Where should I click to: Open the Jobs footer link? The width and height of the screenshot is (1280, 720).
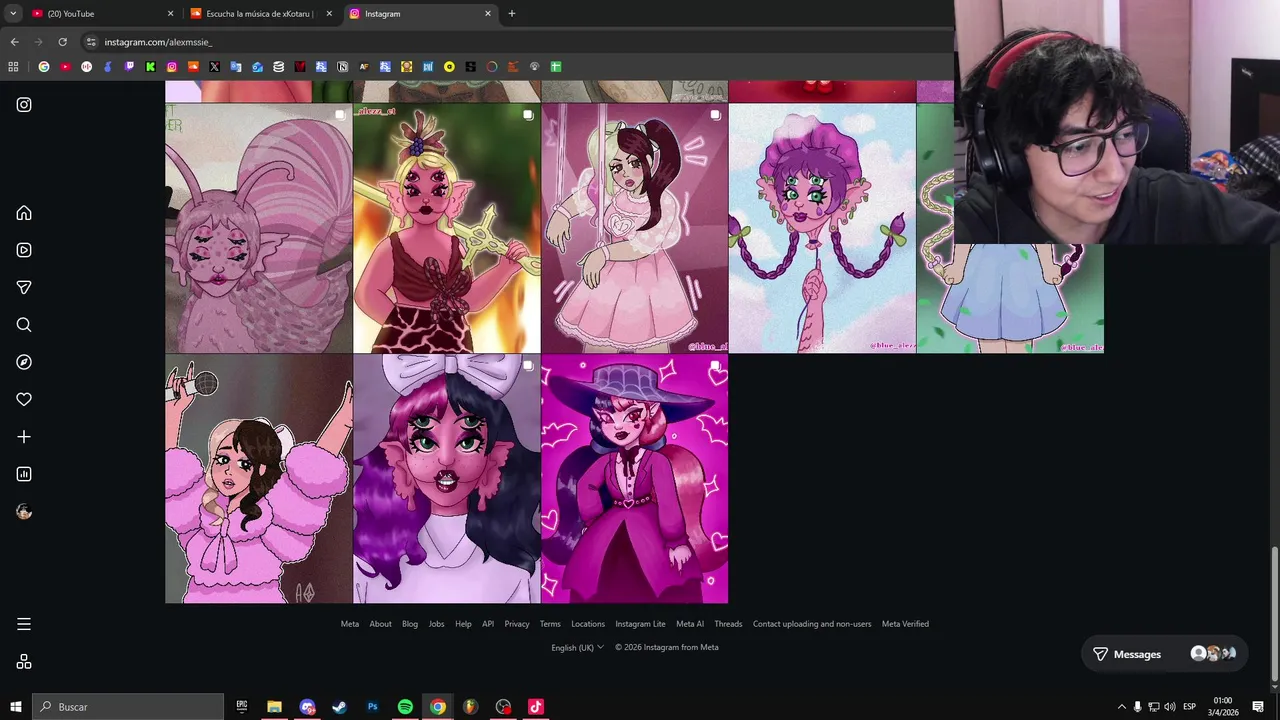(x=437, y=624)
